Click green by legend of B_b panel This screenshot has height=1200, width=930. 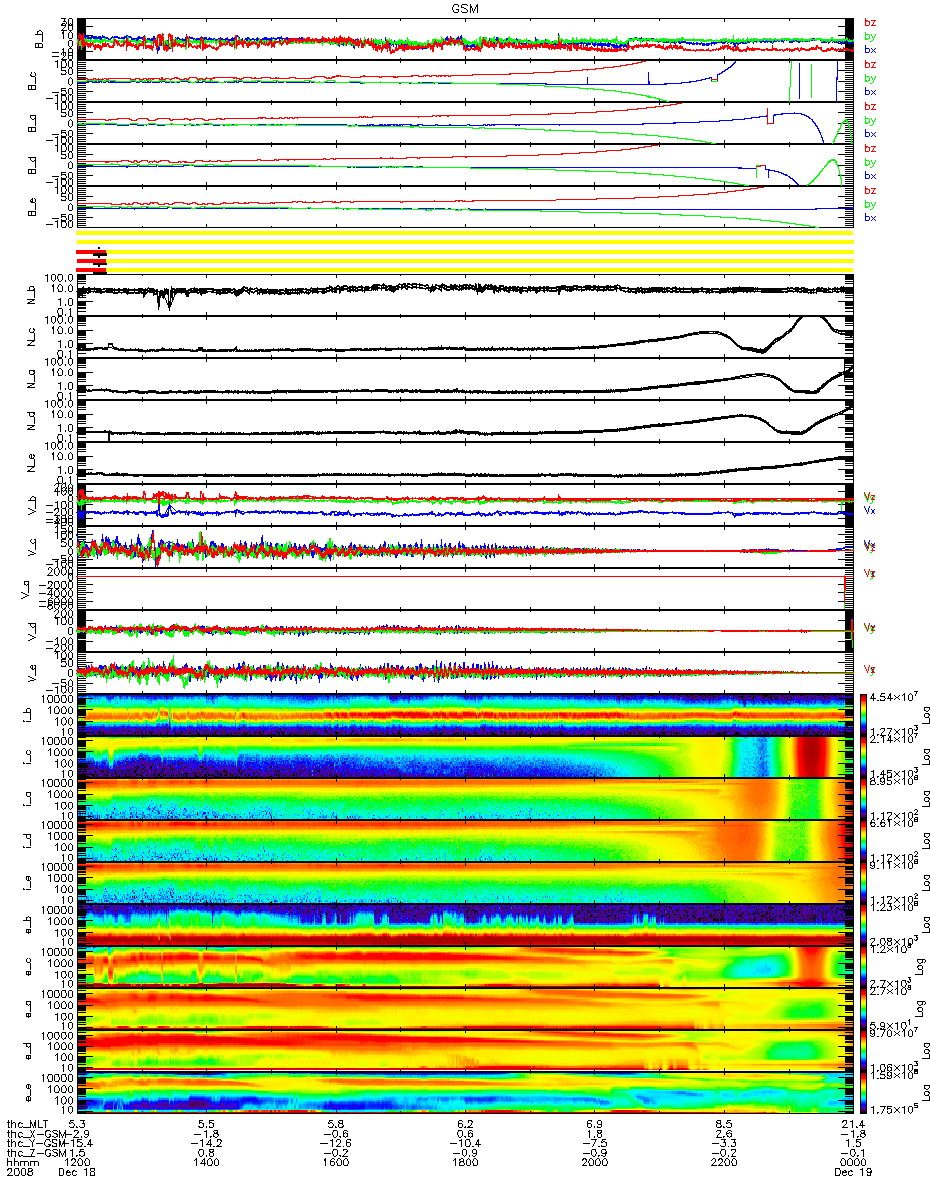click(x=870, y=36)
